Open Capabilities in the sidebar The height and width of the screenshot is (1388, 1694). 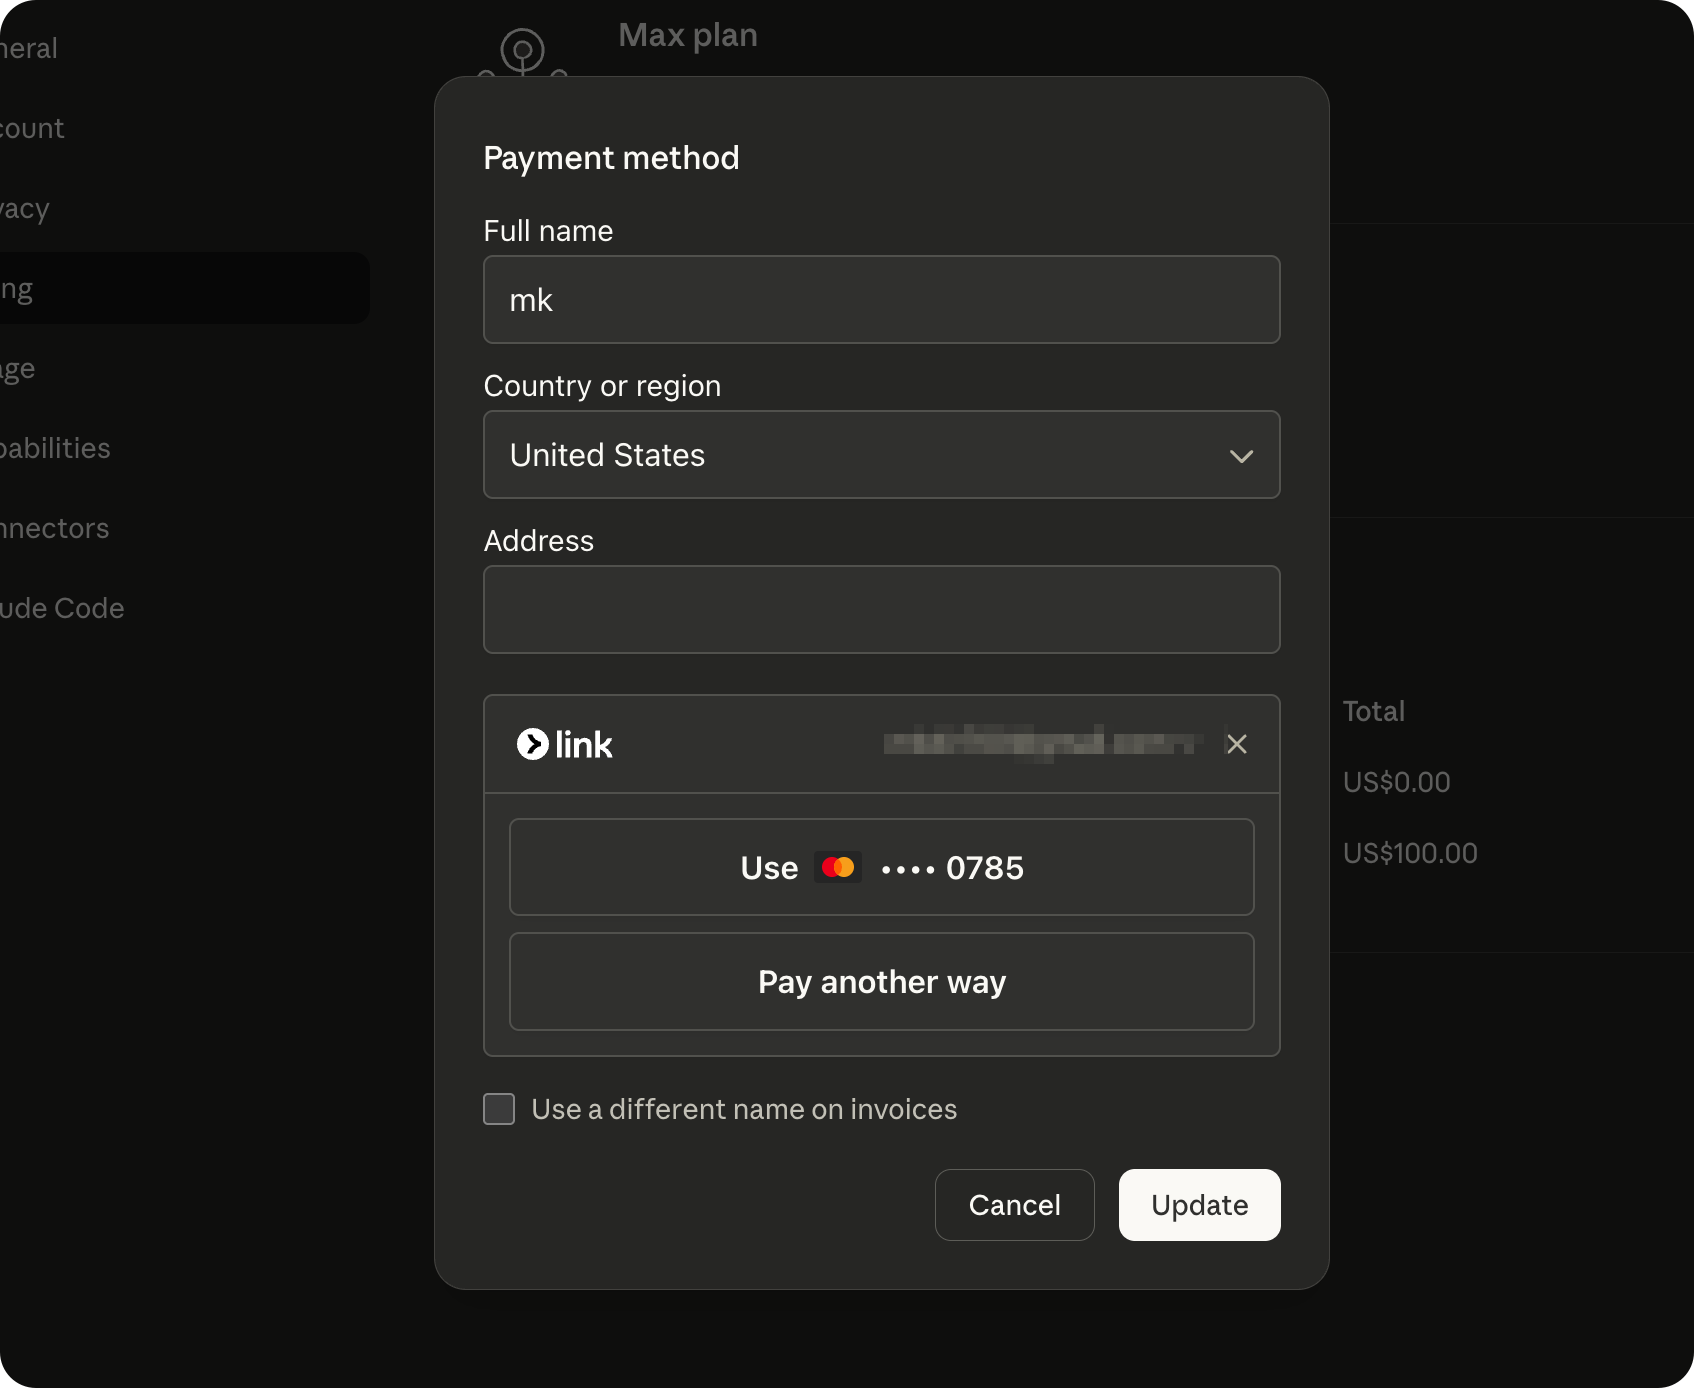(55, 448)
